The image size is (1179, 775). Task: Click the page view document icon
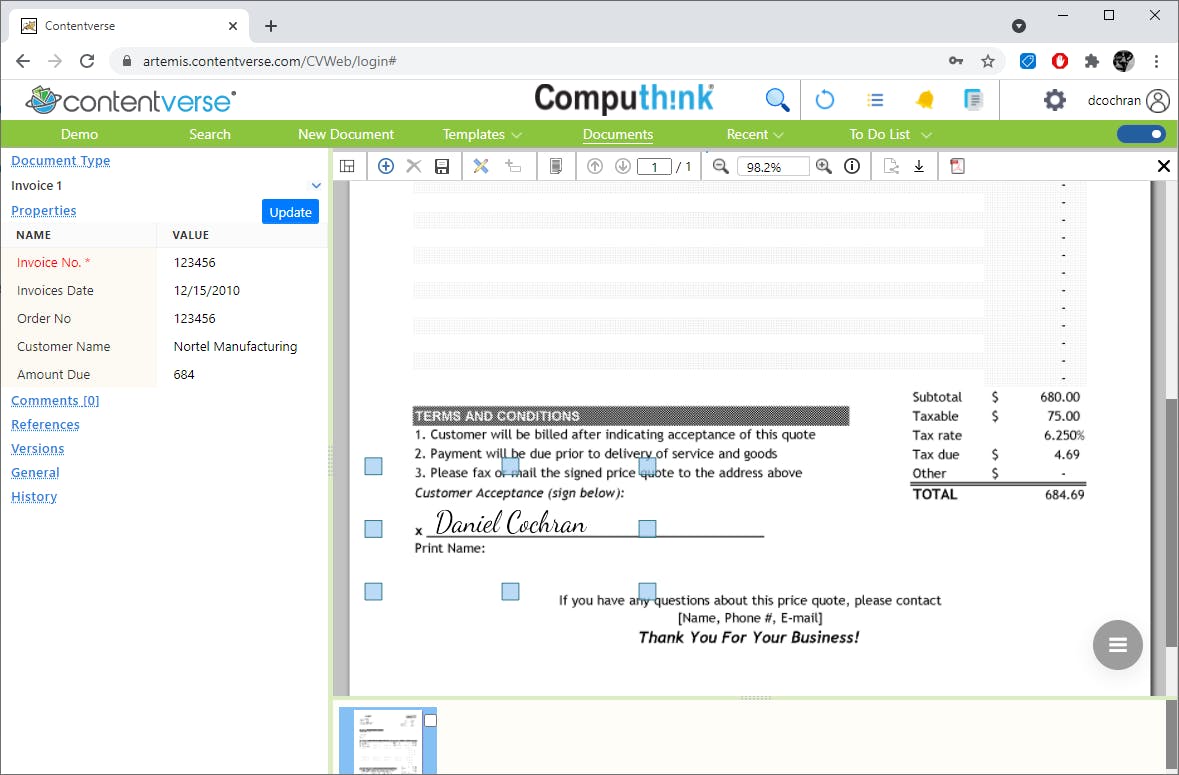point(556,166)
